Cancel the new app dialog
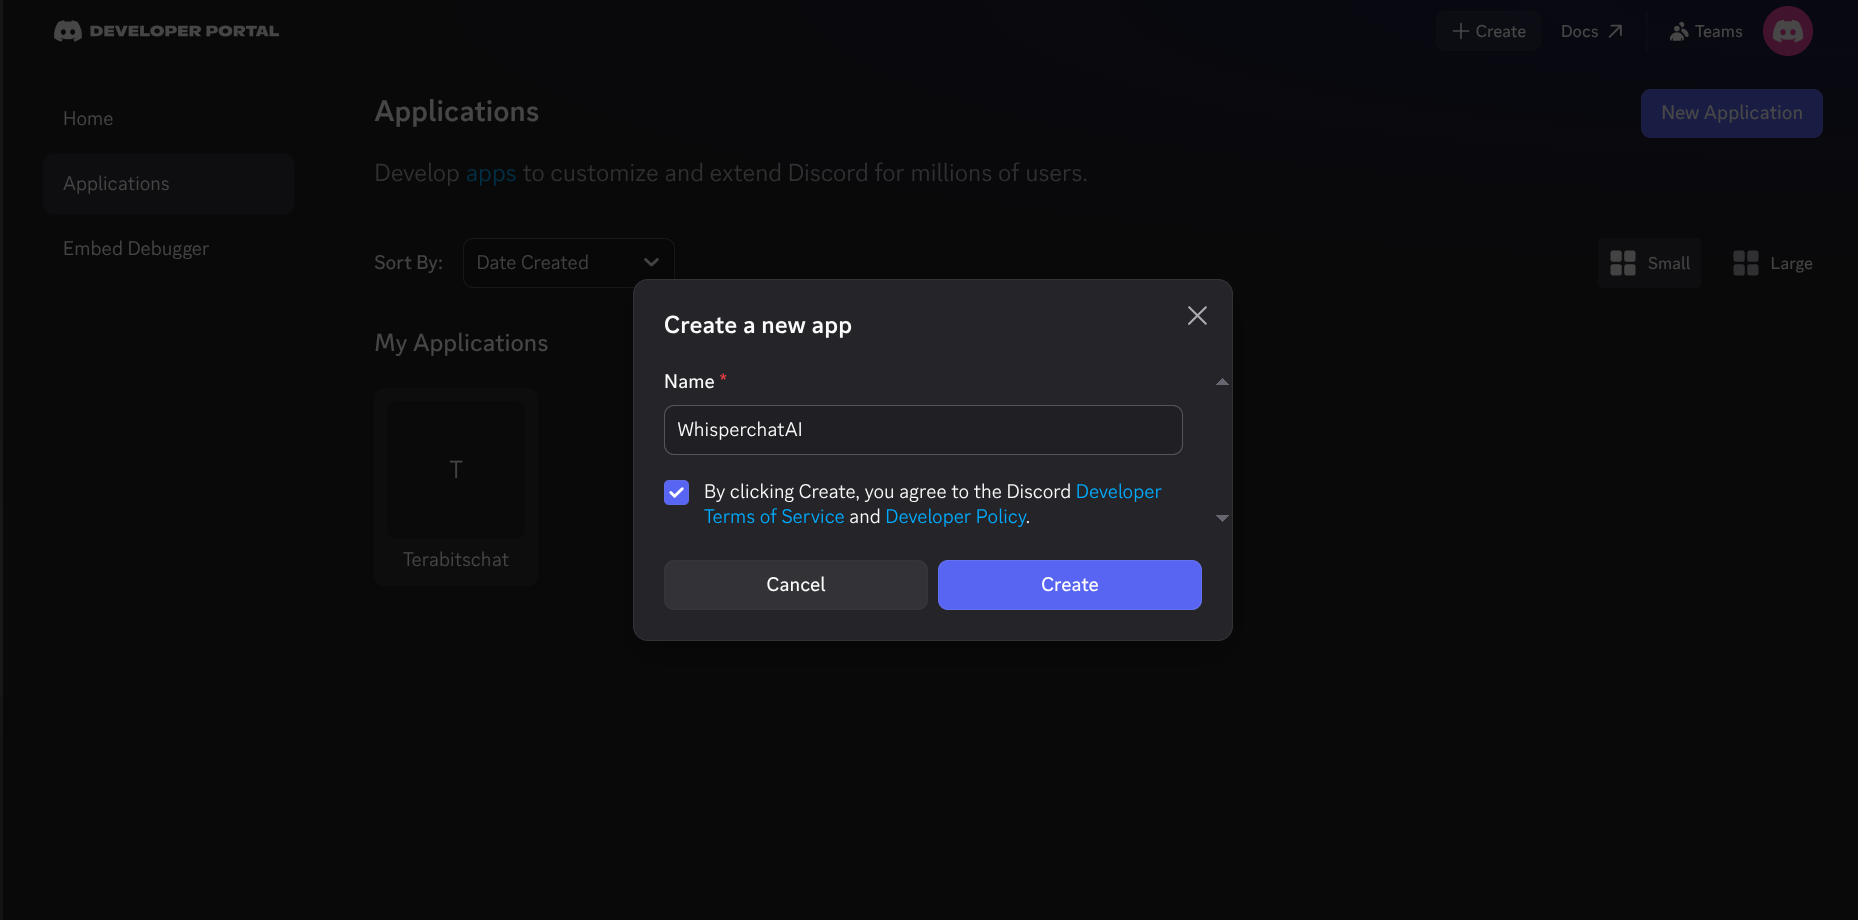The width and height of the screenshot is (1858, 920). tap(796, 585)
